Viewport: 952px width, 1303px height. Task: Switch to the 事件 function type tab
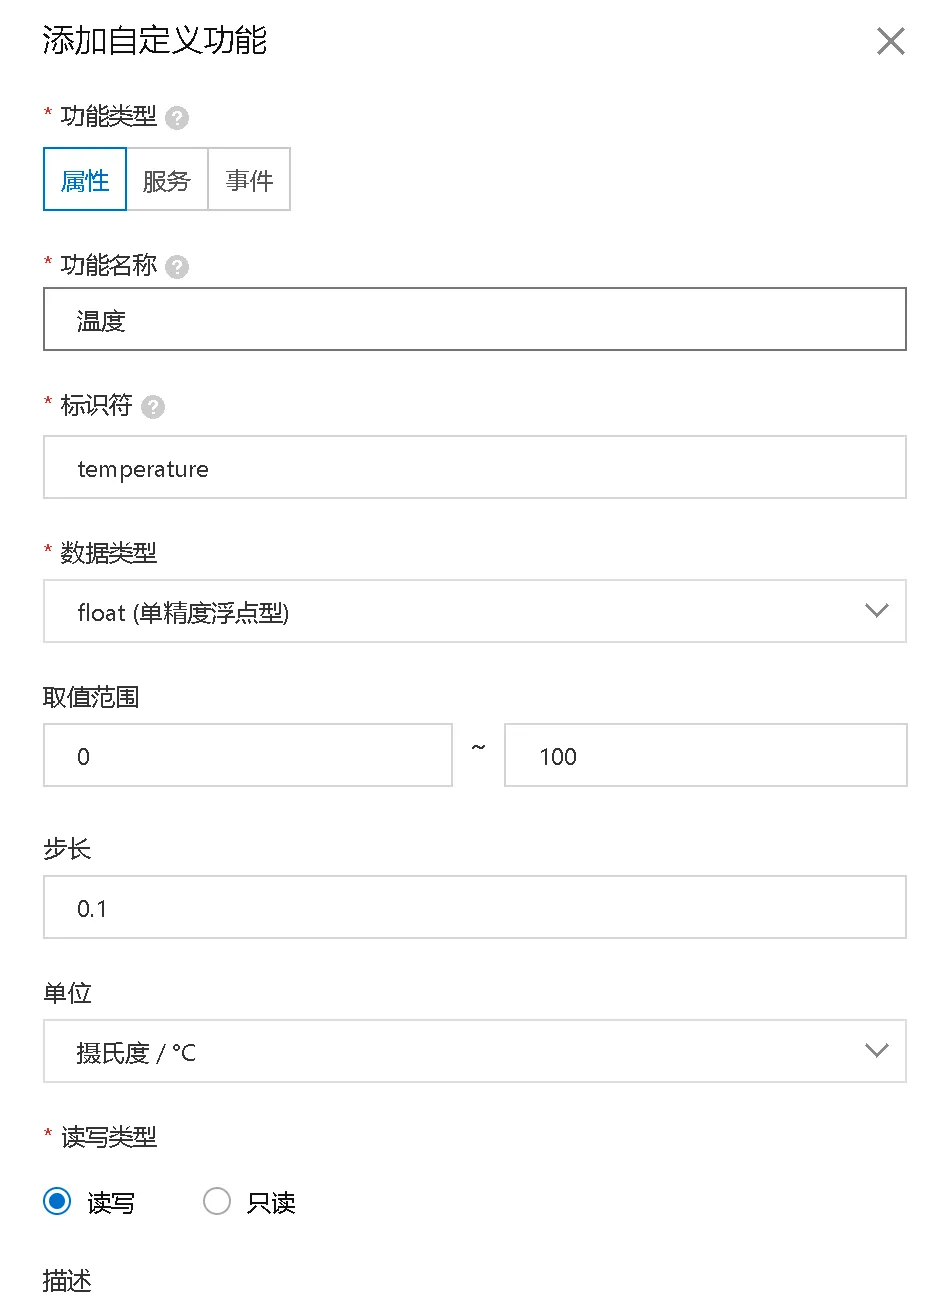point(249,179)
